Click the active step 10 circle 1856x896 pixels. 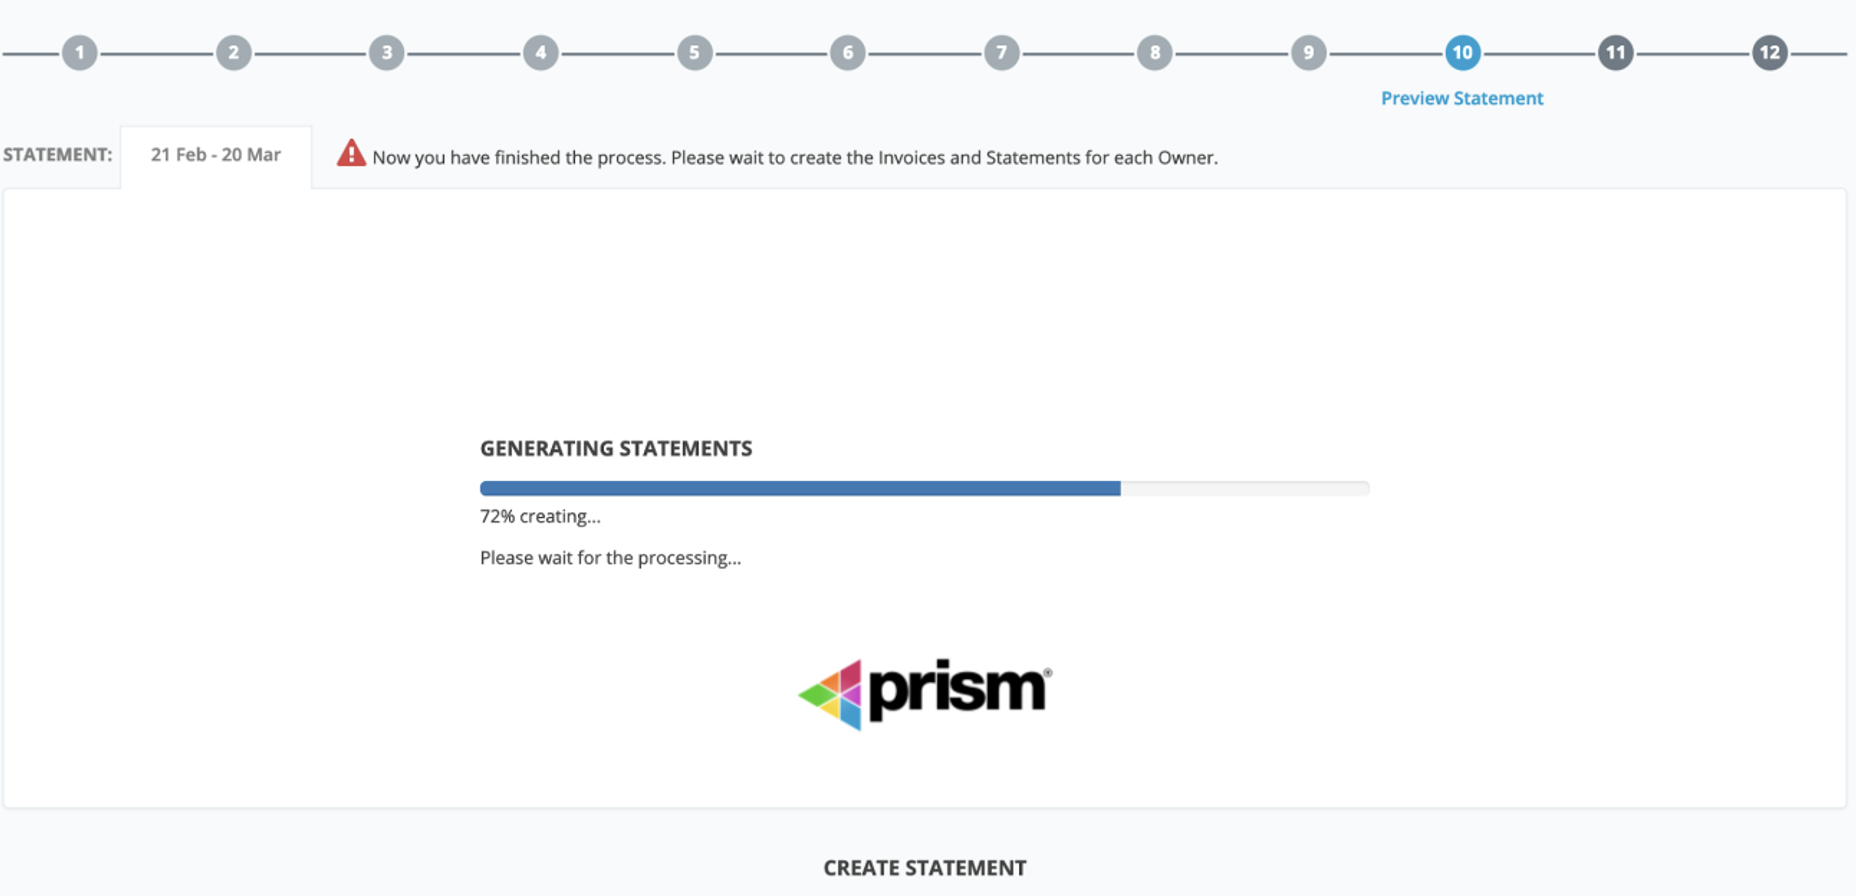[x=1462, y=53]
